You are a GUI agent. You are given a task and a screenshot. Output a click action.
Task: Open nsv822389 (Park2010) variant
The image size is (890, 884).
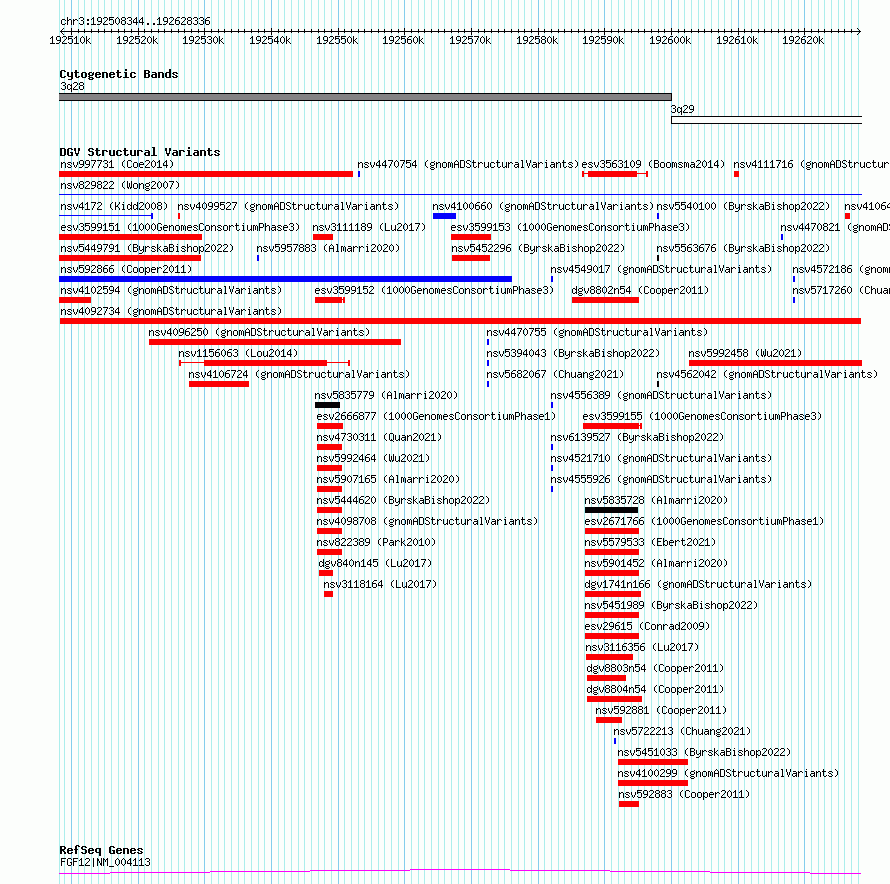coord(376,542)
